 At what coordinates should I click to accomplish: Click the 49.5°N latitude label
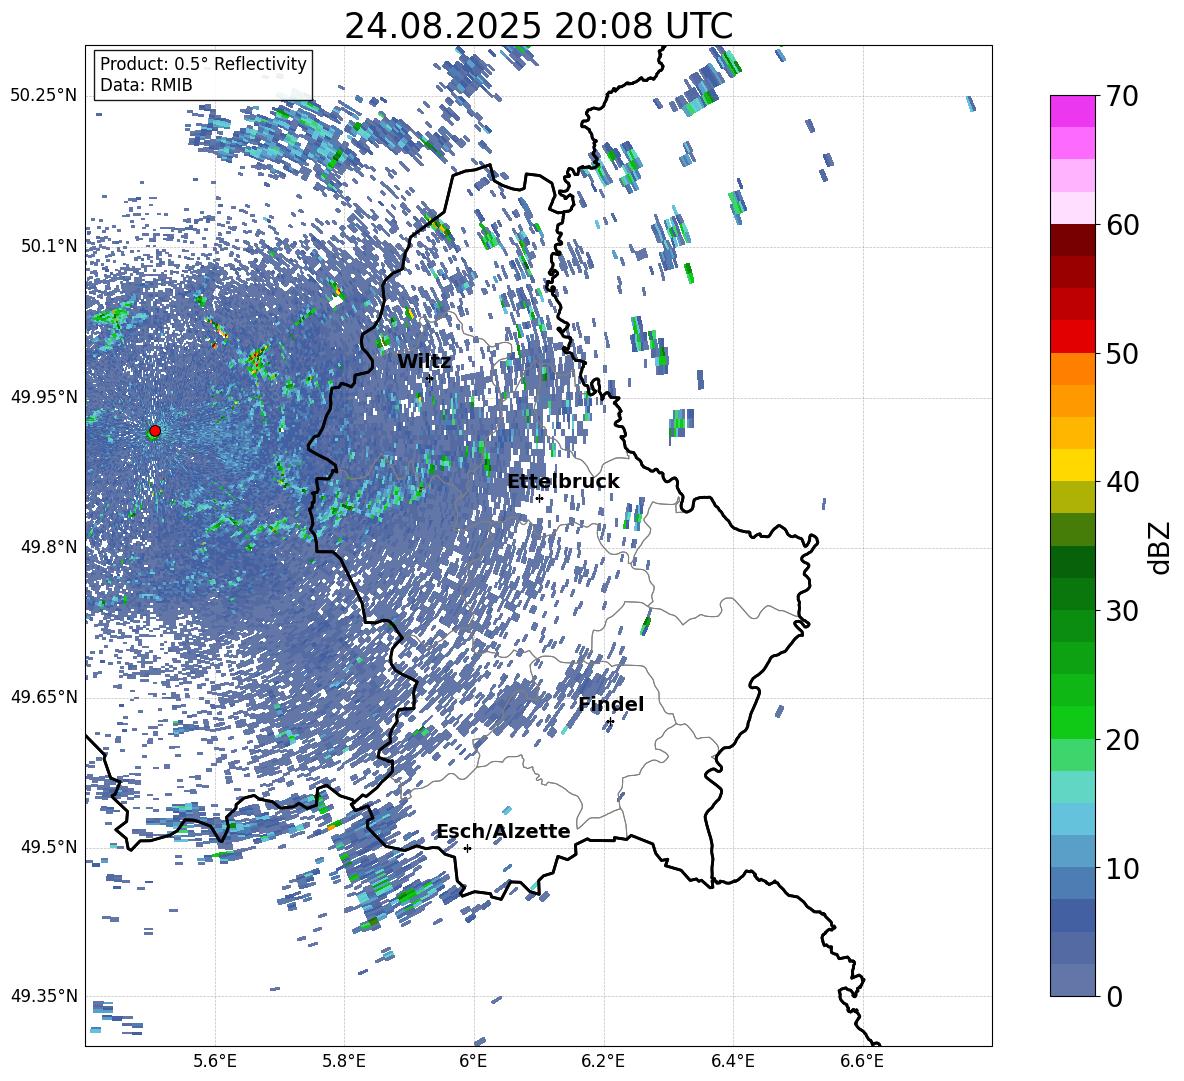tap(49, 847)
